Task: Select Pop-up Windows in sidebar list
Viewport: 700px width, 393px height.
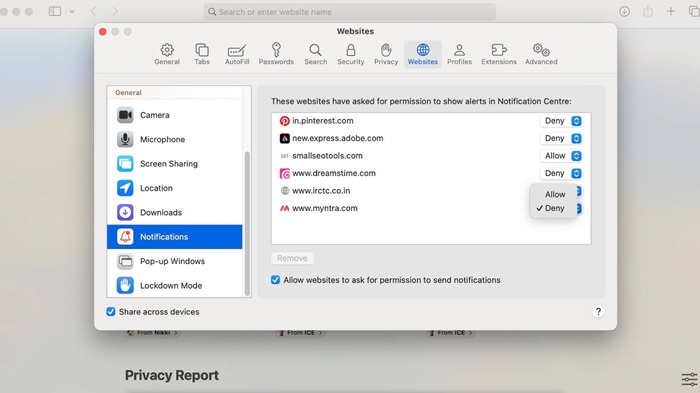Action: tap(175, 261)
